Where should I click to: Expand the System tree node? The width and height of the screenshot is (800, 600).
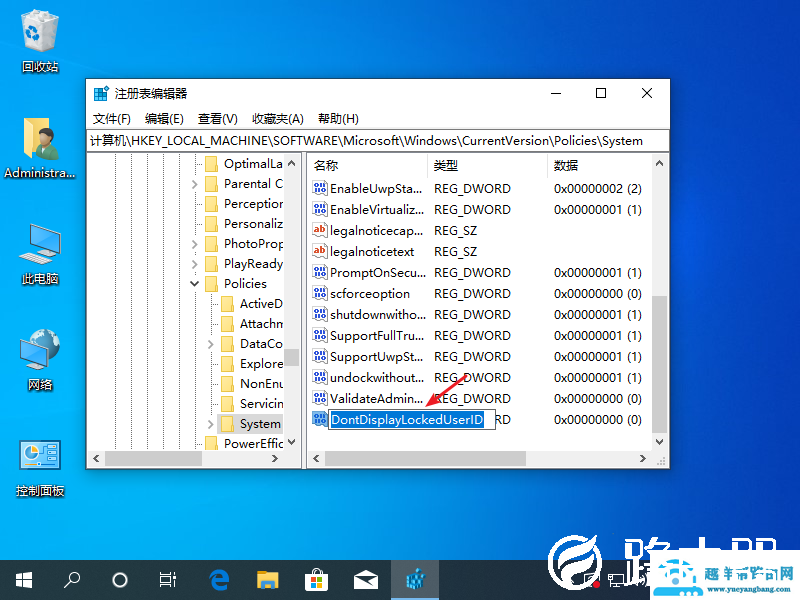point(211,424)
